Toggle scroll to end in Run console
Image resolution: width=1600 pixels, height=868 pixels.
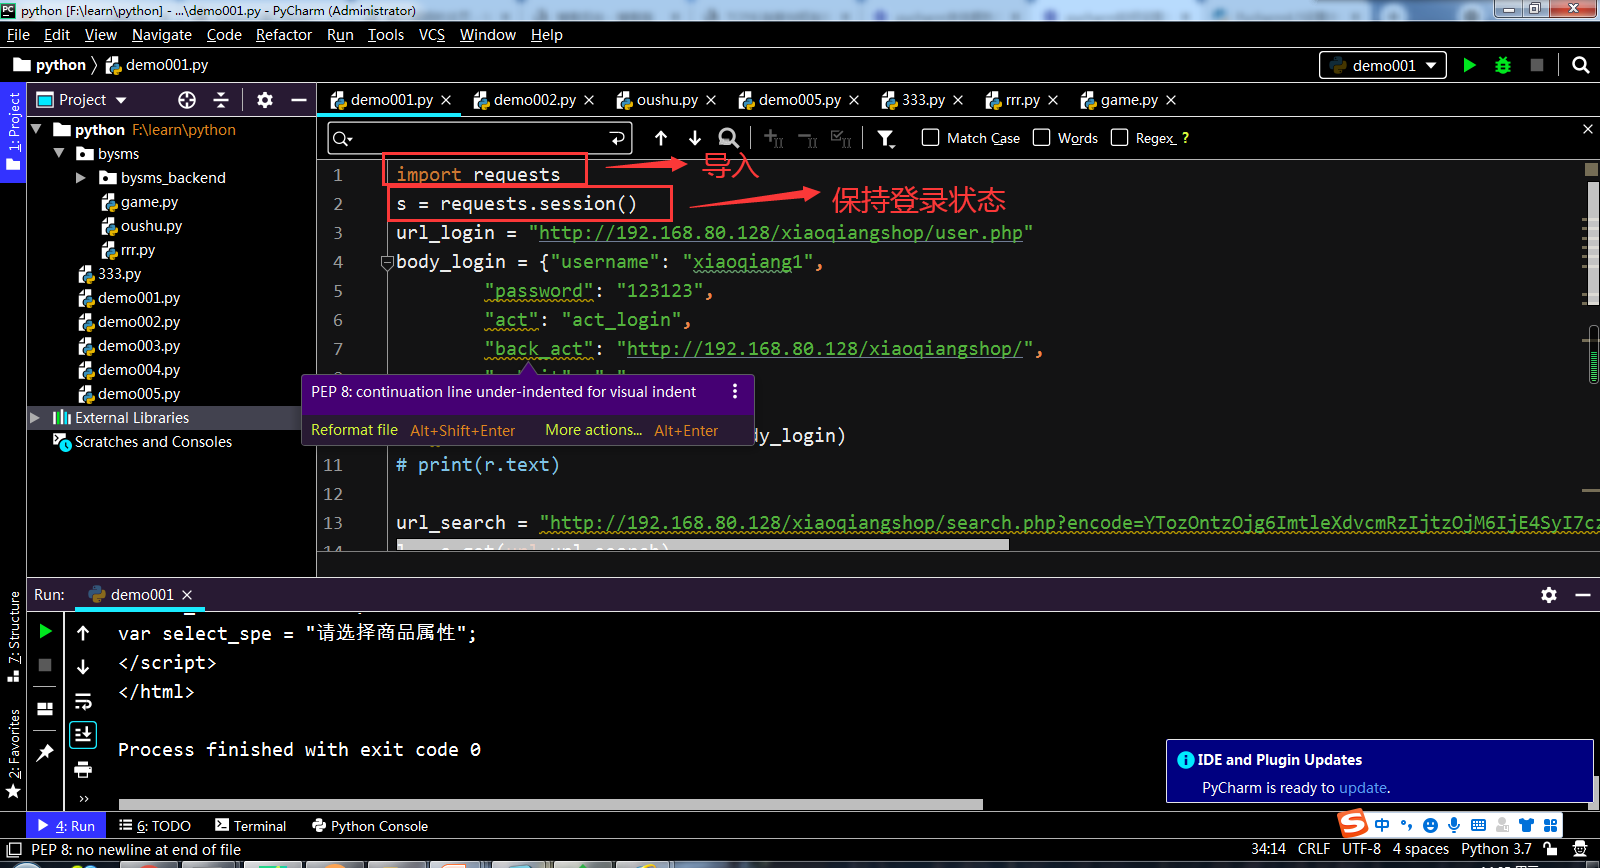(83, 735)
